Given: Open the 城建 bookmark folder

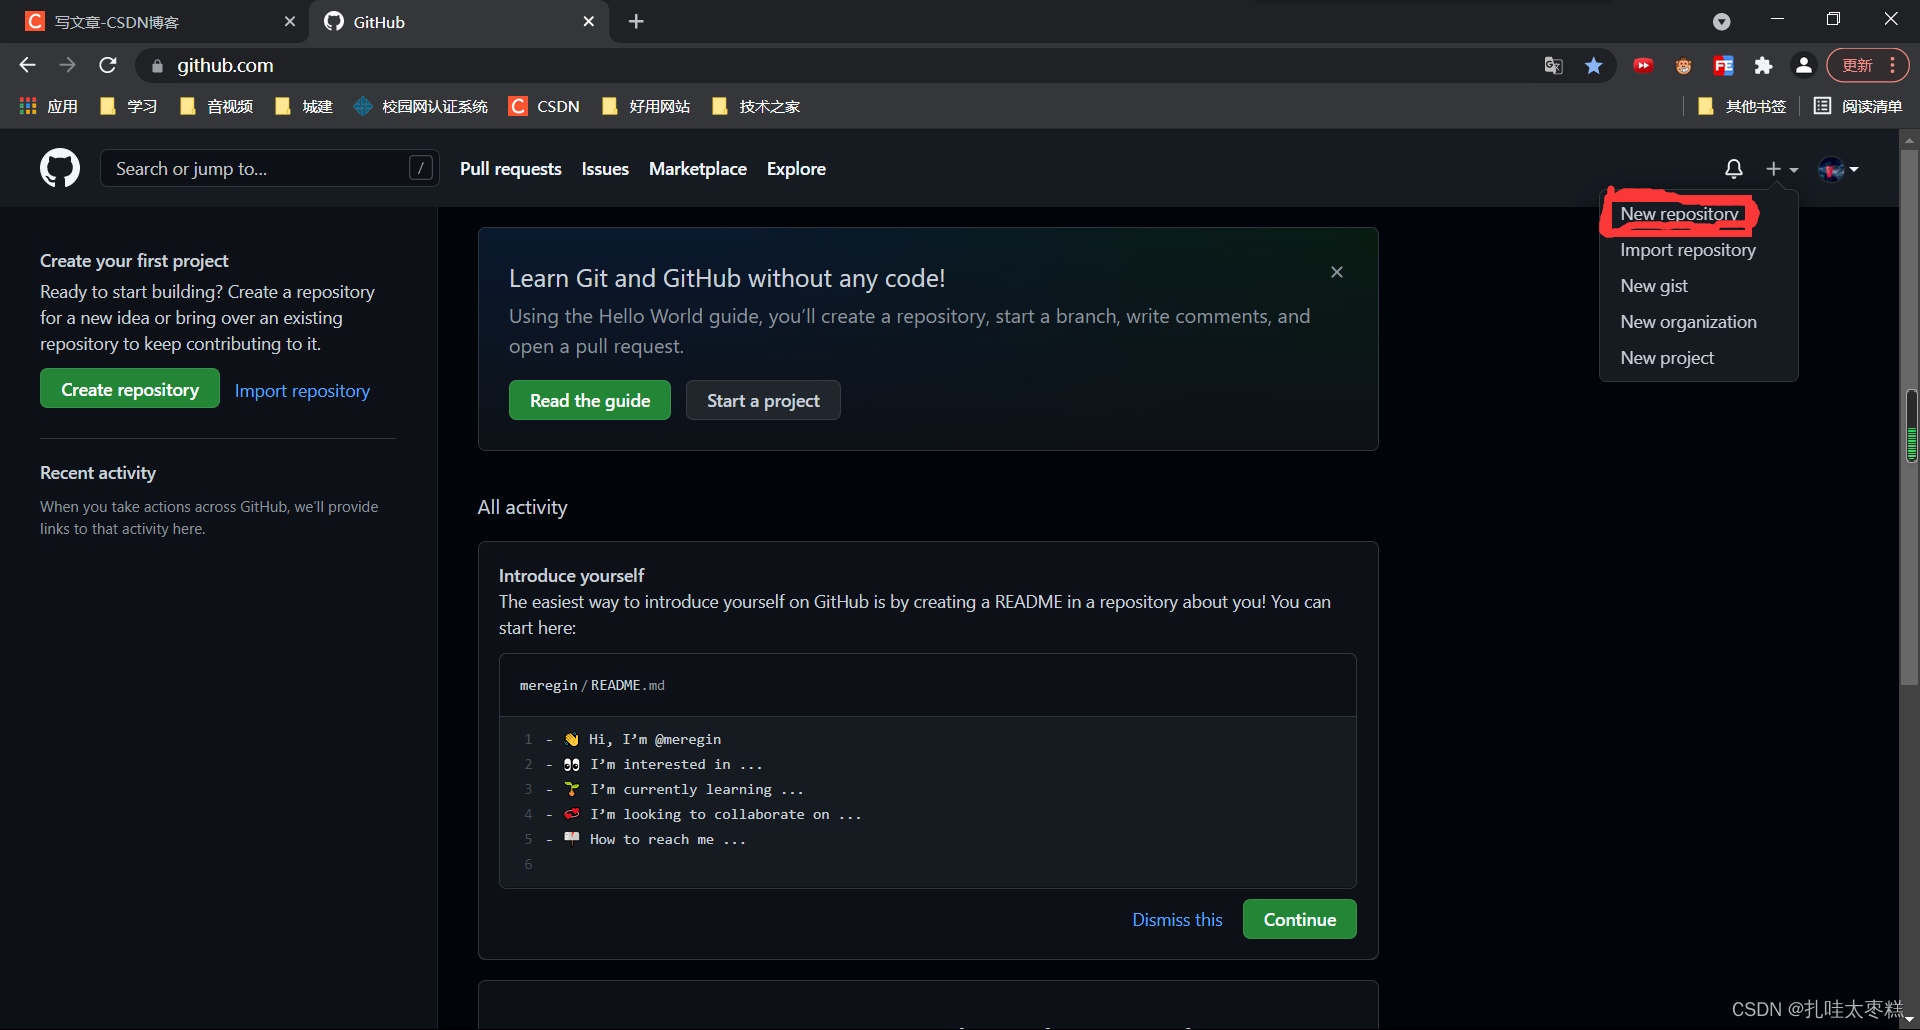Looking at the screenshot, I should coord(304,106).
